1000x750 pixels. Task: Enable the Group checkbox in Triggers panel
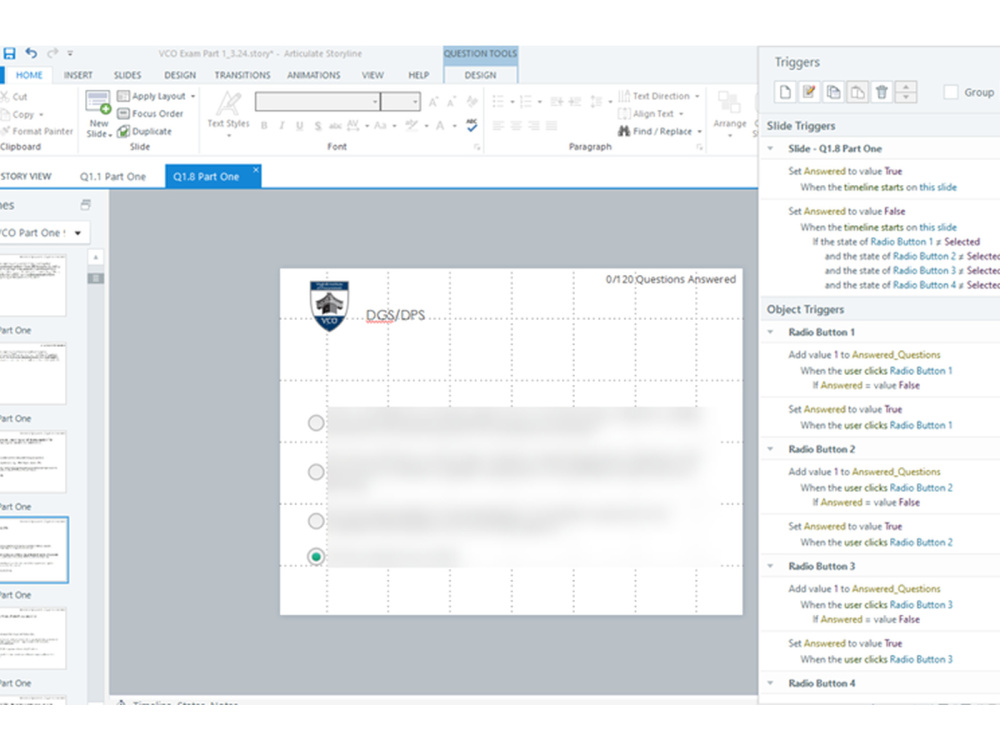[x=951, y=92]
